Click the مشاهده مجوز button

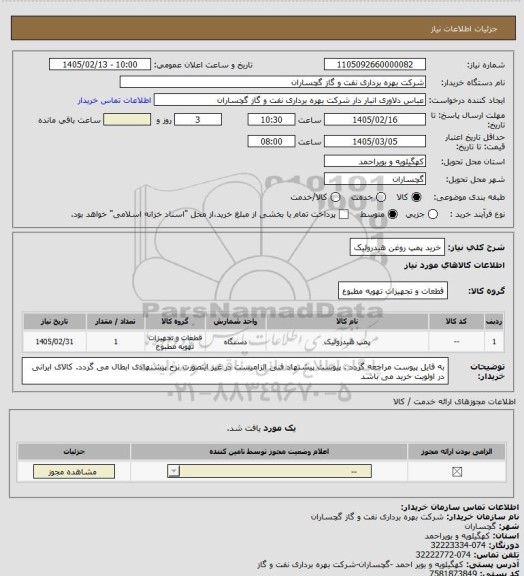[73, 472]
